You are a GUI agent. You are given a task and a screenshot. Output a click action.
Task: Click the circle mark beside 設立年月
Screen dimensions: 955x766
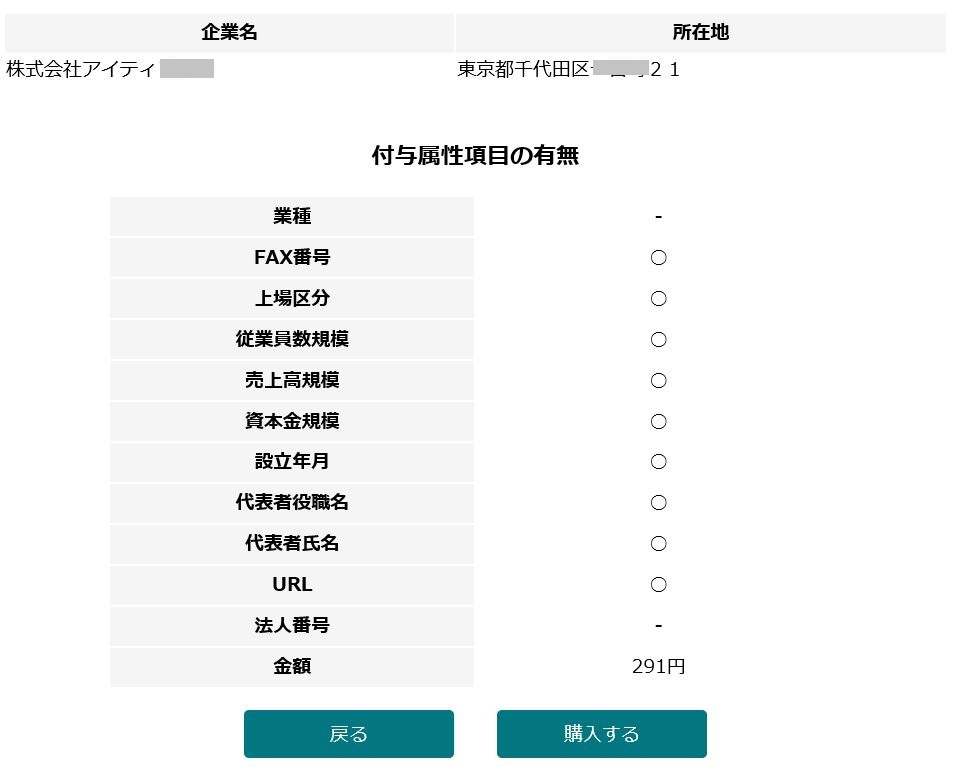coord(658,462)
